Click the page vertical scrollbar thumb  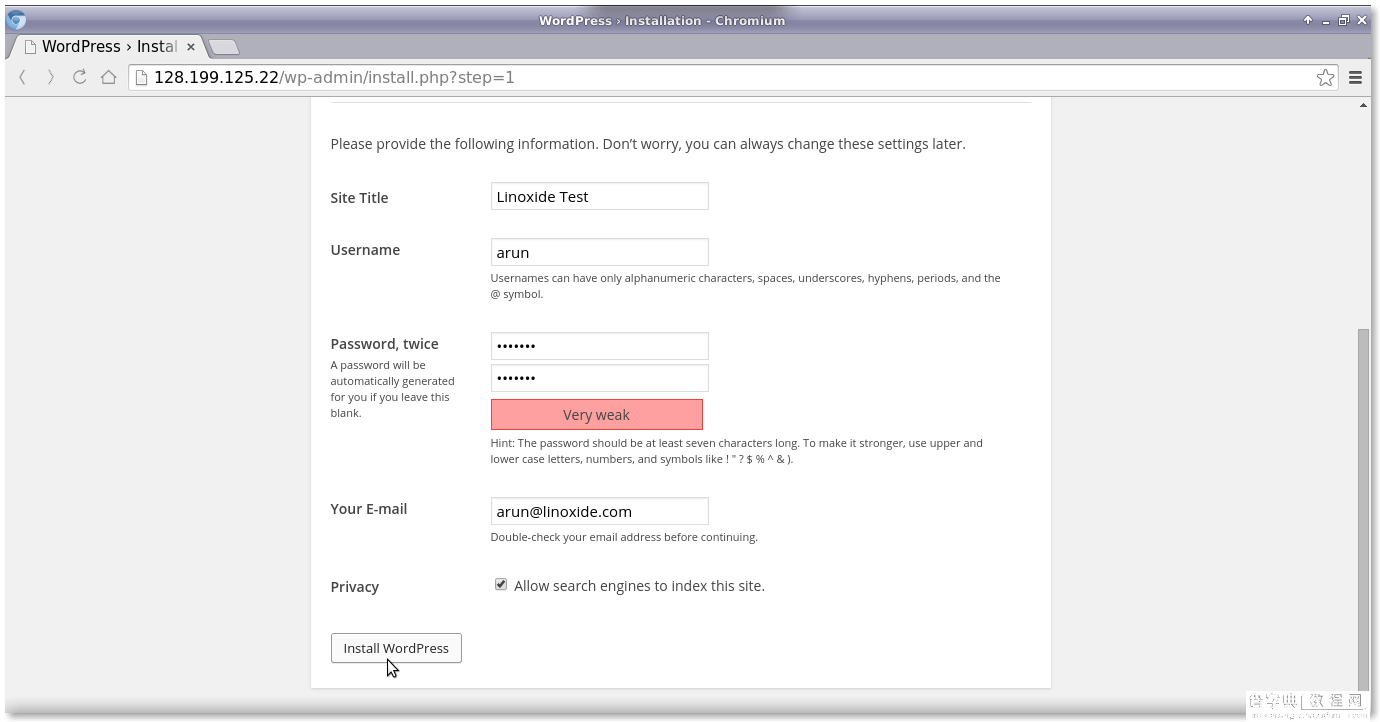click(x=1364, y=510)
